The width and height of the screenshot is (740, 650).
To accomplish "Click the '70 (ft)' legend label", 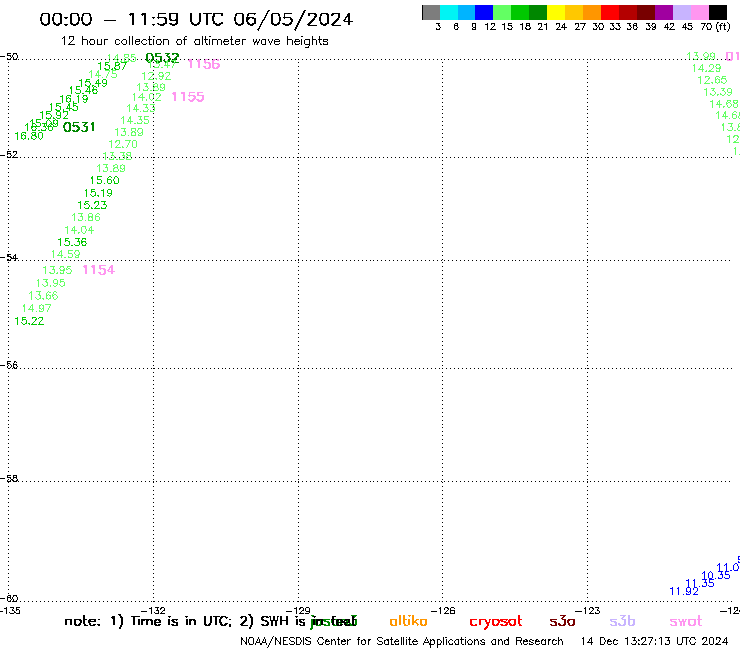I will [715, 27].
